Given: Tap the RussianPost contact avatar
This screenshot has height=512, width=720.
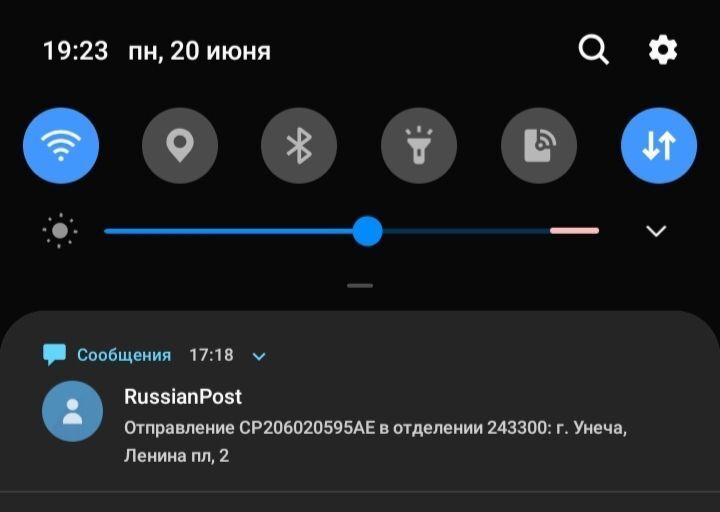Looking at the screenshot, I should [x=73, y=411].
